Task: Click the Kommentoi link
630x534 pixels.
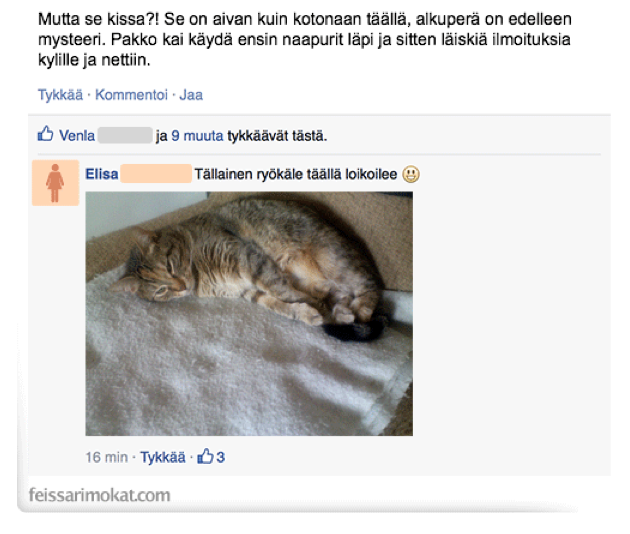Action: click(x=131, y=95)
